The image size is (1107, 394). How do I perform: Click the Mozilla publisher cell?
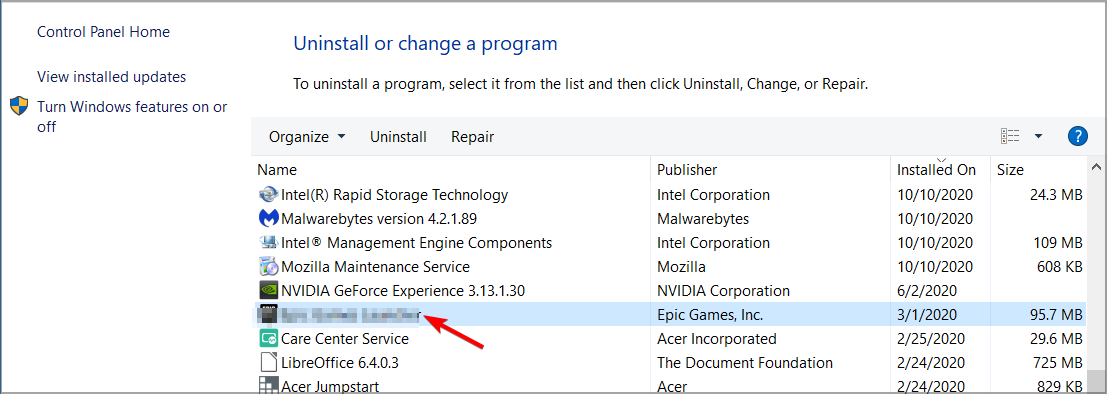[x=681, y=267]
